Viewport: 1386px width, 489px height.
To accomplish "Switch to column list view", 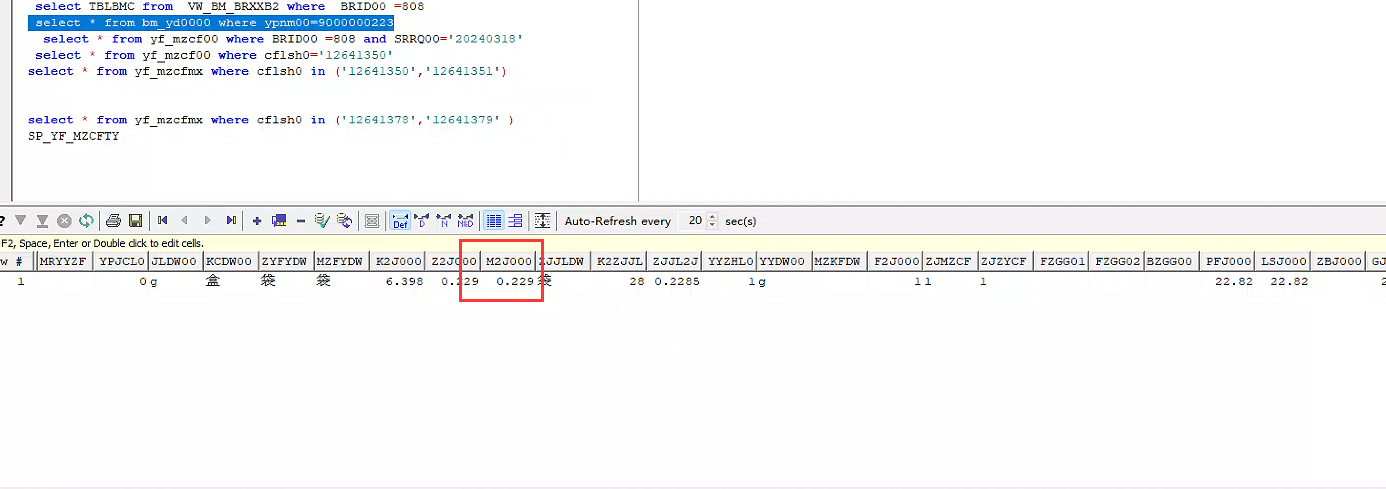I will (515, 220).
